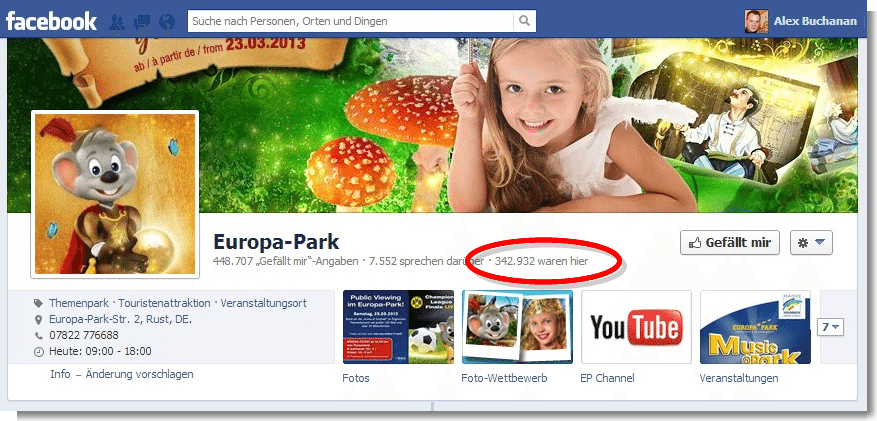This screenshot has width=877, height=421.
Task: Click the clock icon beside opening hours
Action: point(39,352)
